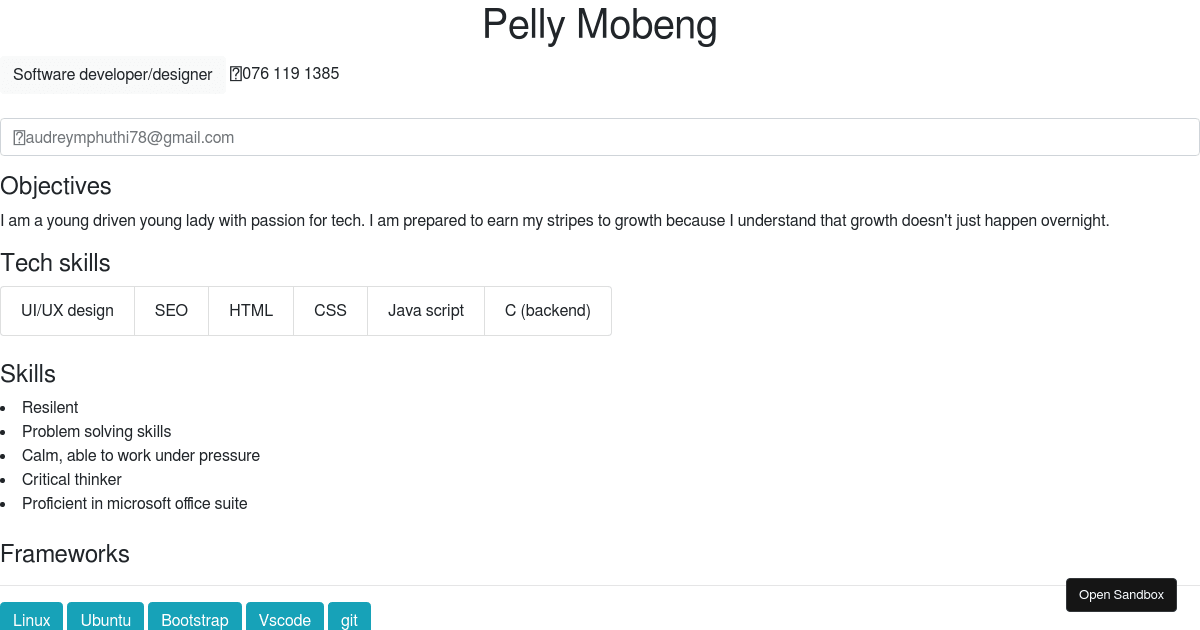The image size is (1200, 630).
Task: Select the git badge
Action: click(x=349, y=620)
